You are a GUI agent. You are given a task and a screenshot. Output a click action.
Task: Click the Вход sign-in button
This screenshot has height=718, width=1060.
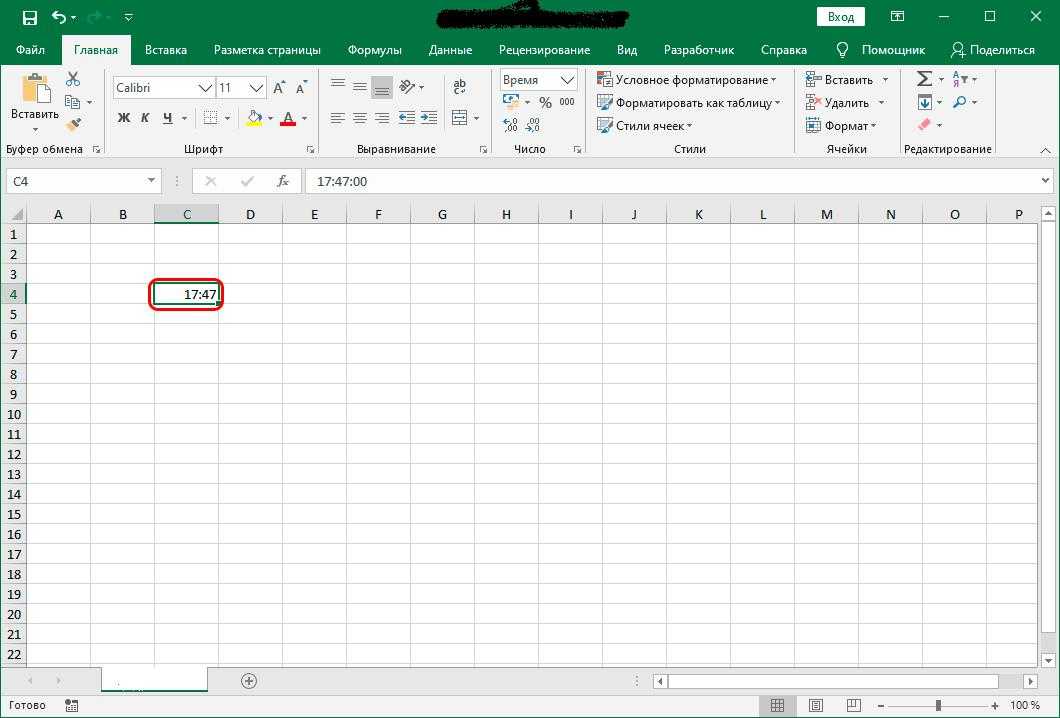tap(841, 17)
